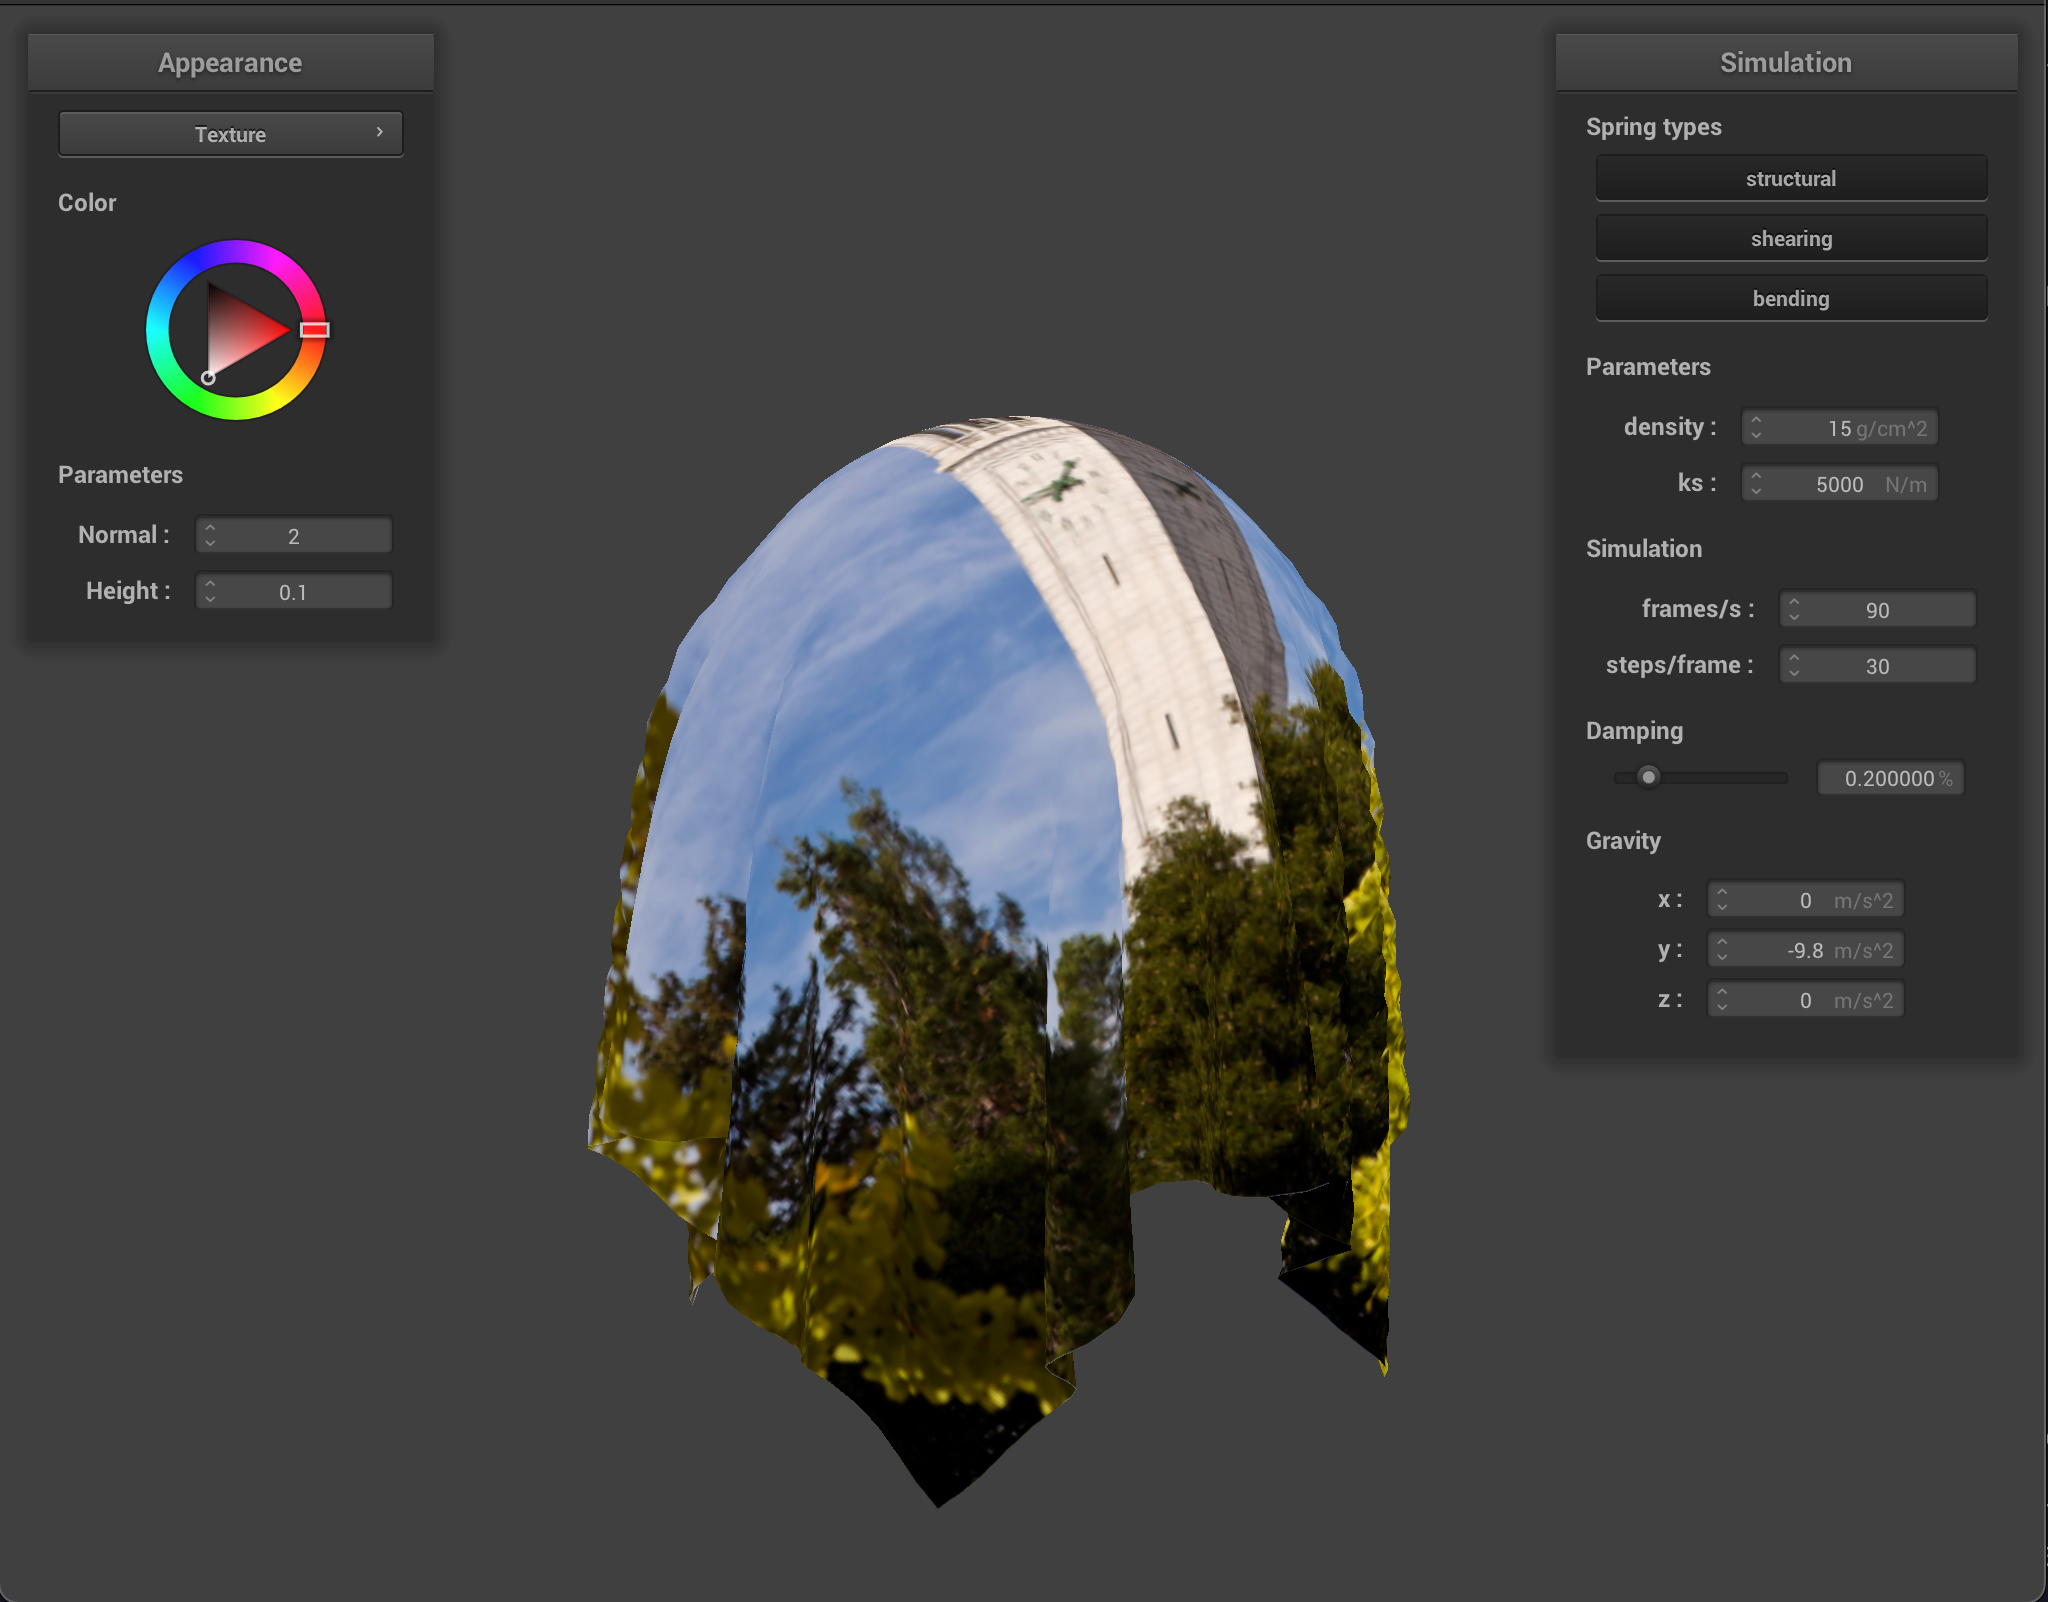Decrease gravity y value
This screenshot has height=1602, width=2048.
[x=1722, y=956]
